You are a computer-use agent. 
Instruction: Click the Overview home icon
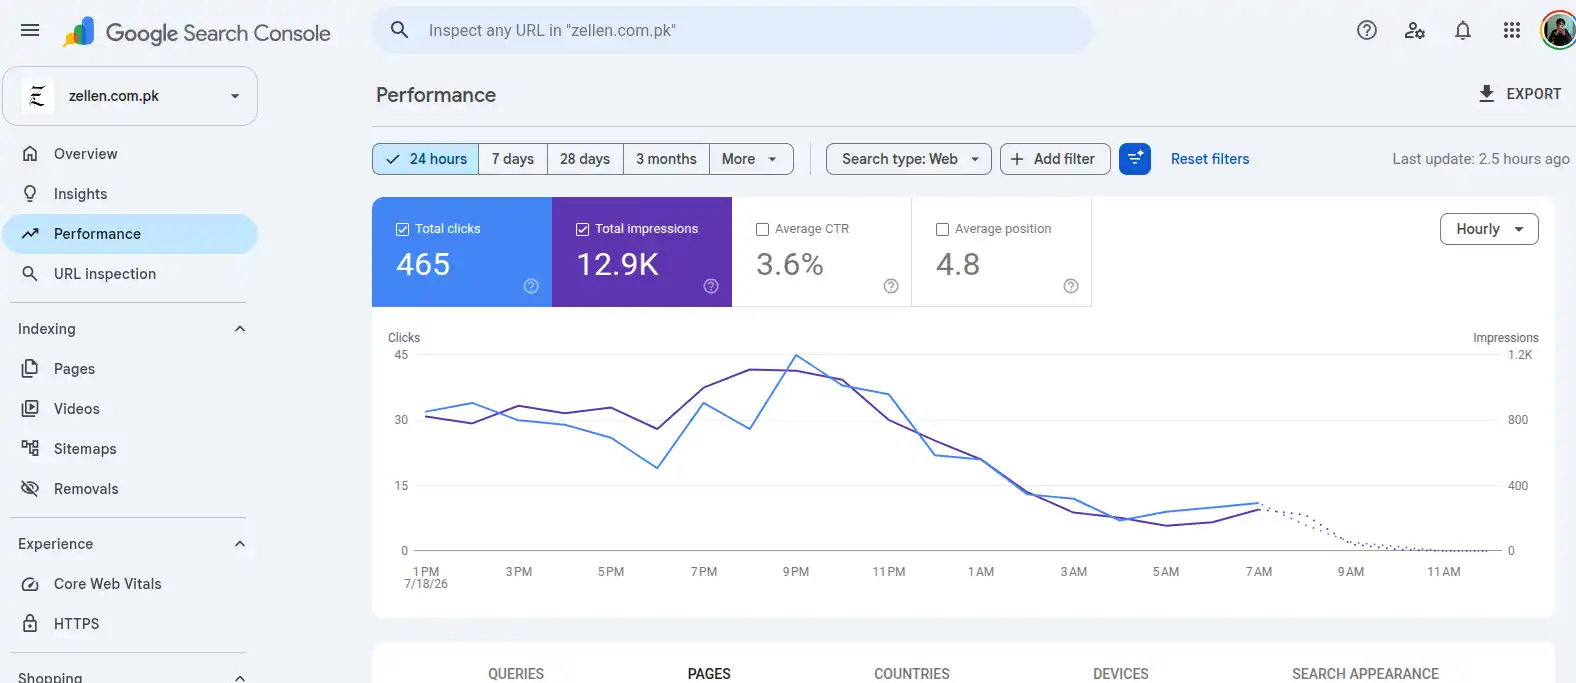tap(30, 154)
